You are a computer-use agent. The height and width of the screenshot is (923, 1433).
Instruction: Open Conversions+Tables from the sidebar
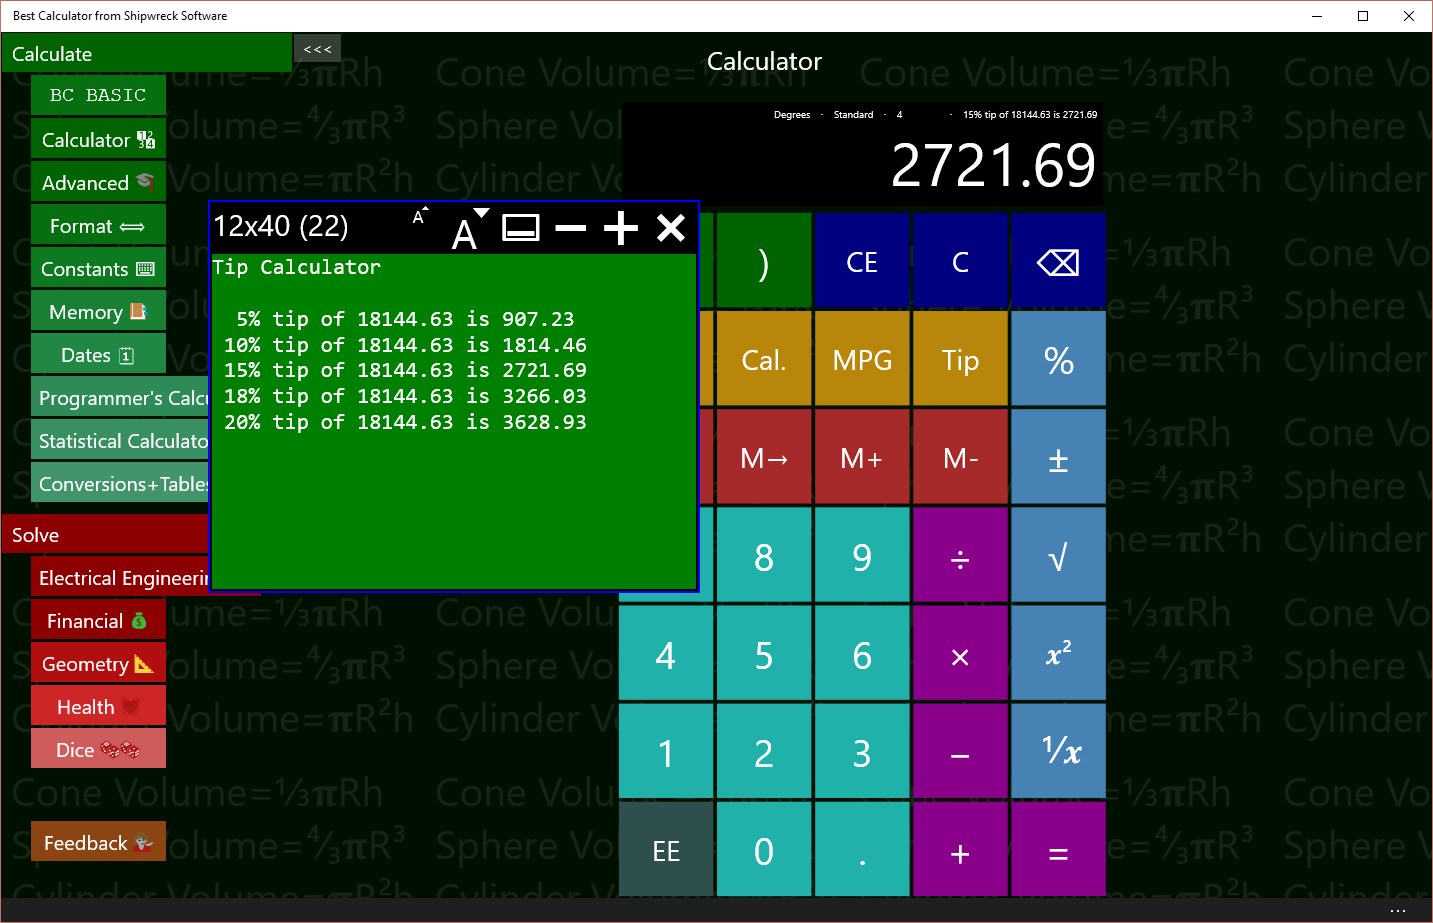(x=120, y=483)
